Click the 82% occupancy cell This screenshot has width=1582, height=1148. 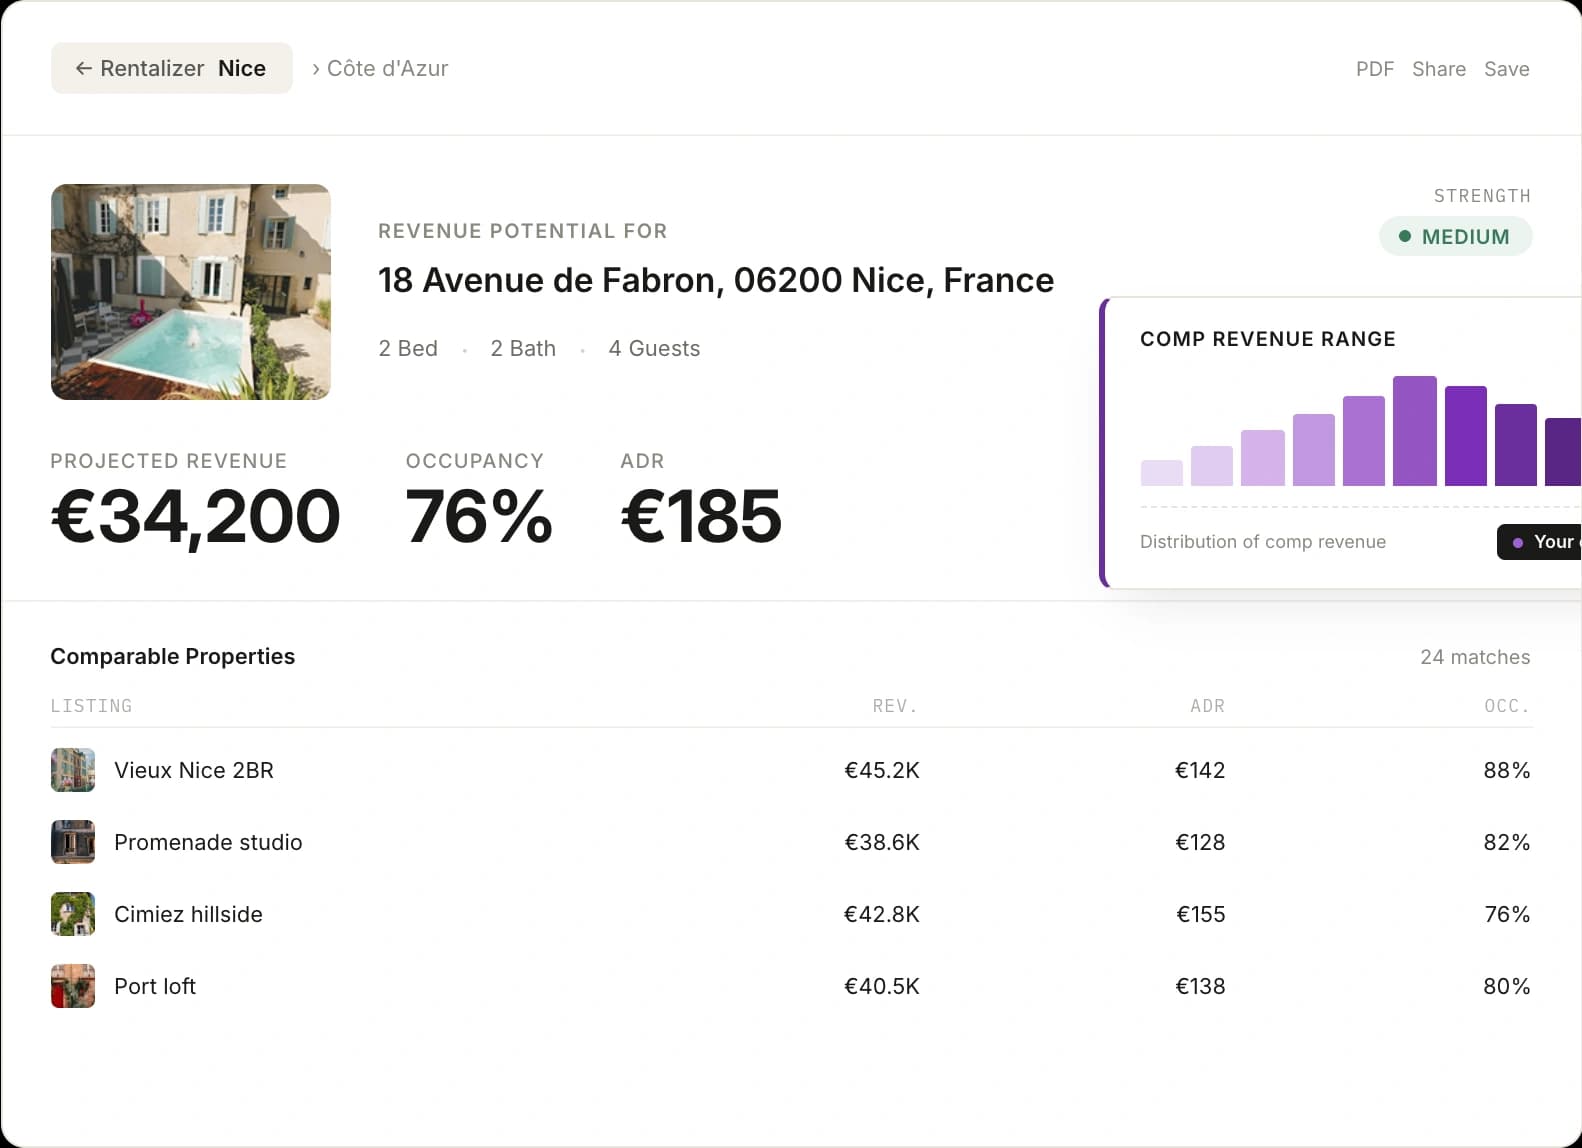click(x=1507, y=842)
